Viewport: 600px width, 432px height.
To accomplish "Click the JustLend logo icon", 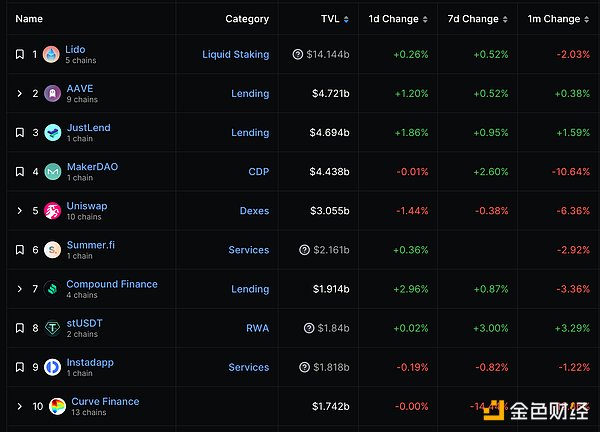I will [52, 133].
